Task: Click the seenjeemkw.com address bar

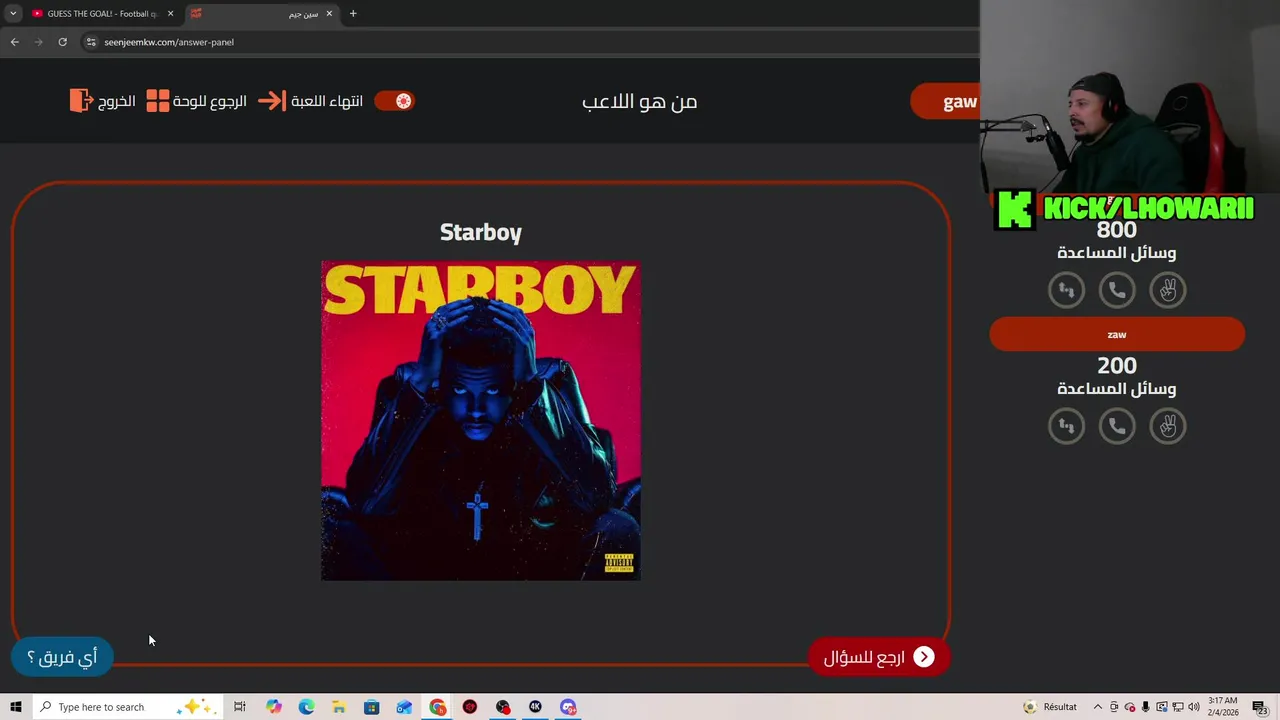Action: pyautogui.click(x=169, y=42)
